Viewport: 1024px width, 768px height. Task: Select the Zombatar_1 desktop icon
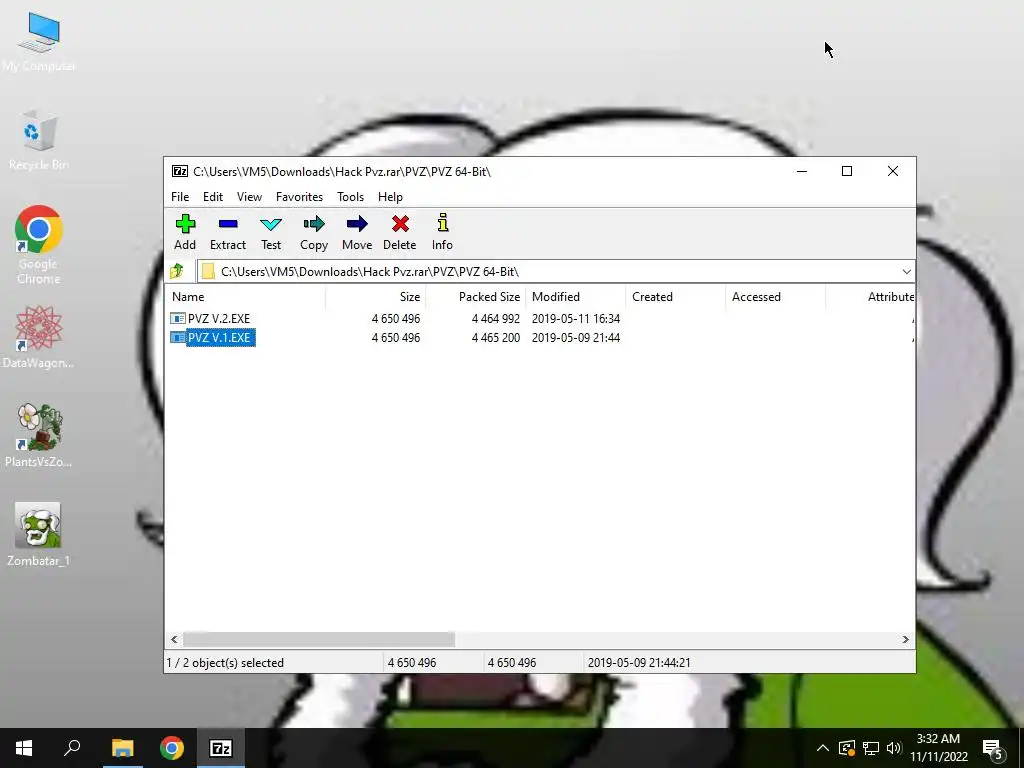39,534
